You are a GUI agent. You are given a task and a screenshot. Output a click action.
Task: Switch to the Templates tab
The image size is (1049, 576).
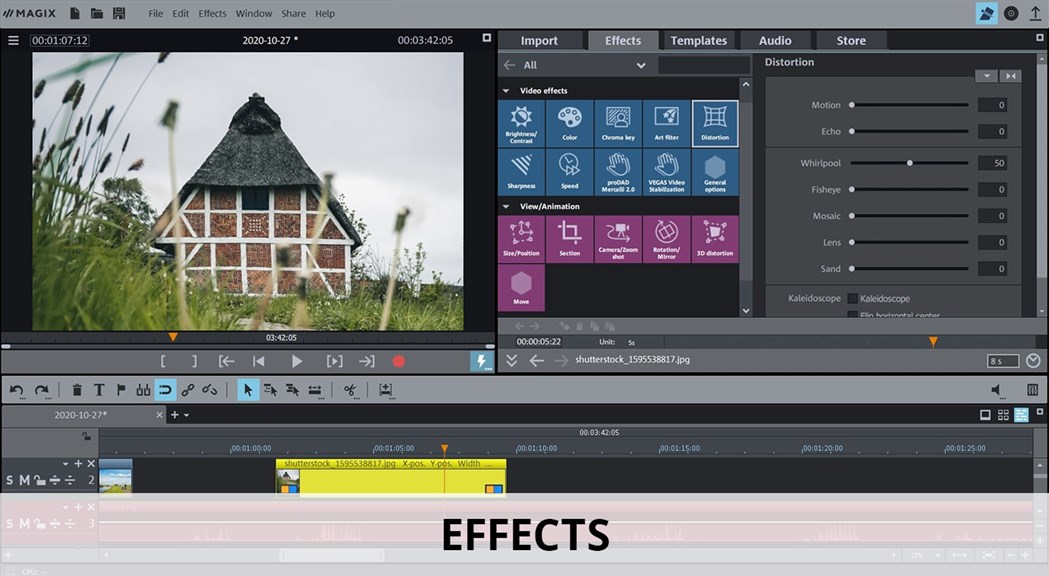pyautogui.click(x=698, y=40)
